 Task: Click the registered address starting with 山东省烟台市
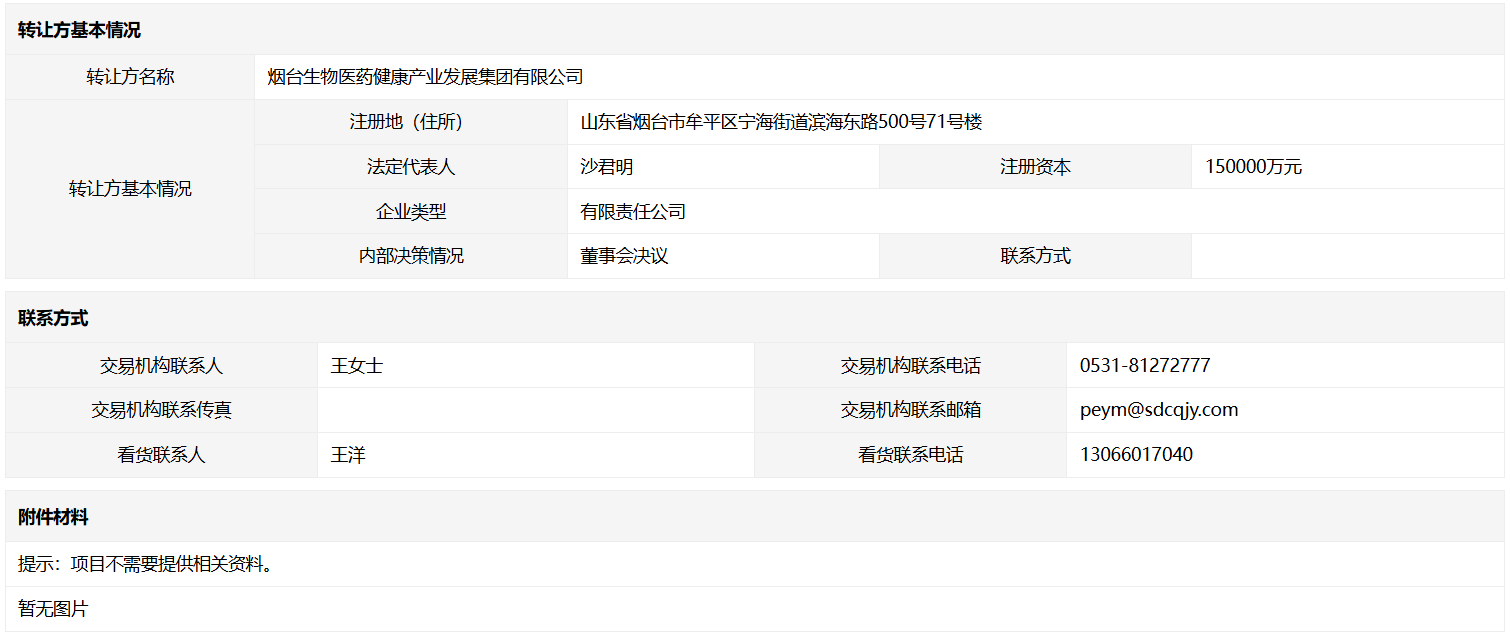[x=781, y=122]
